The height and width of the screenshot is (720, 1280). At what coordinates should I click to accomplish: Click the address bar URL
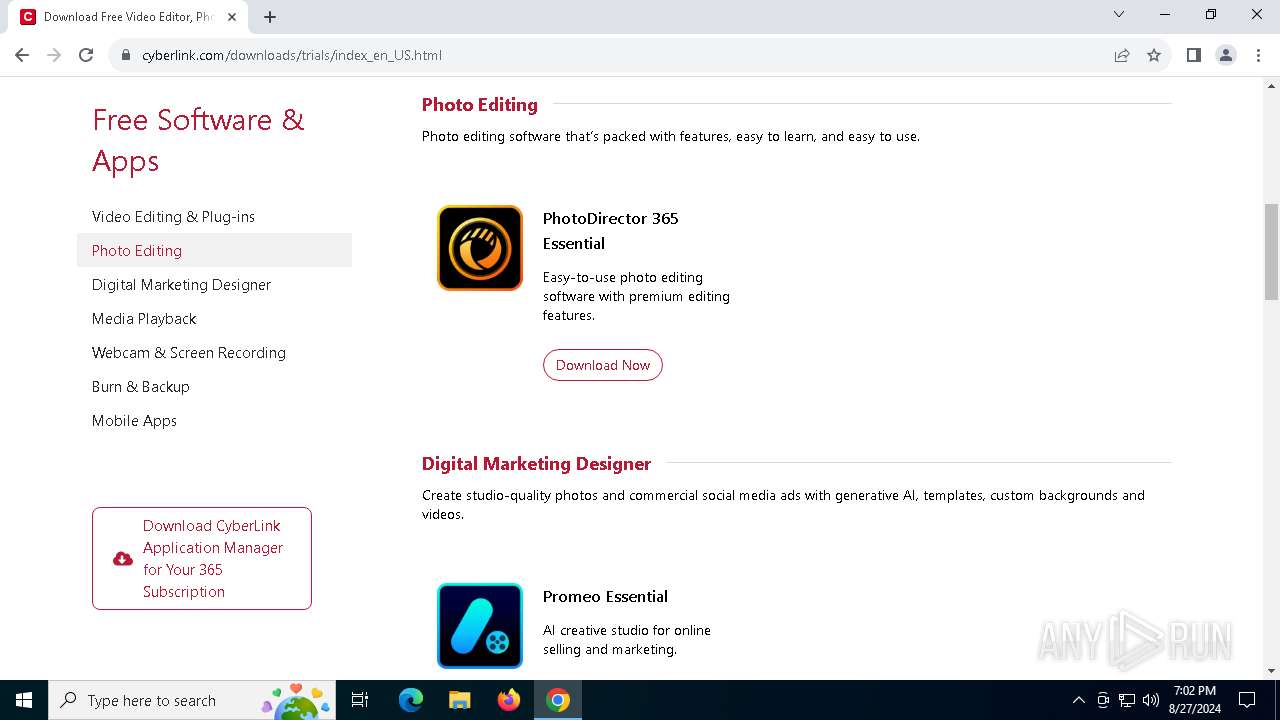click(292, 55)
